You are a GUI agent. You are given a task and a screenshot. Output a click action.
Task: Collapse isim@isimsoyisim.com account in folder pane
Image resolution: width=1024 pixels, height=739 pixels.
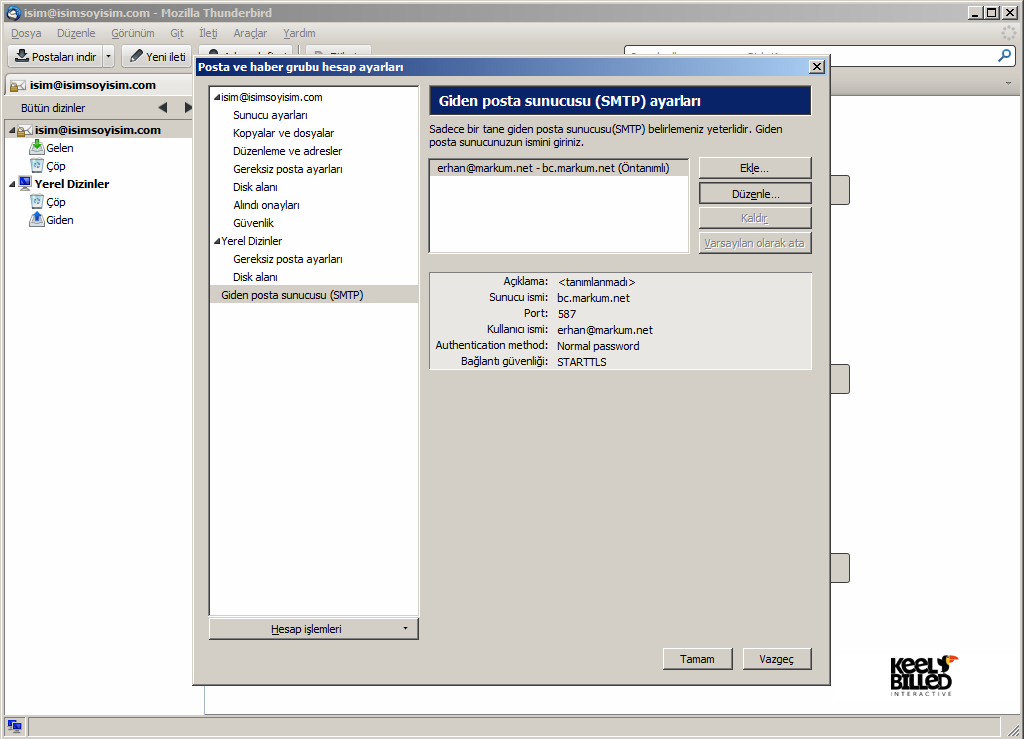[x=12, y=131]
